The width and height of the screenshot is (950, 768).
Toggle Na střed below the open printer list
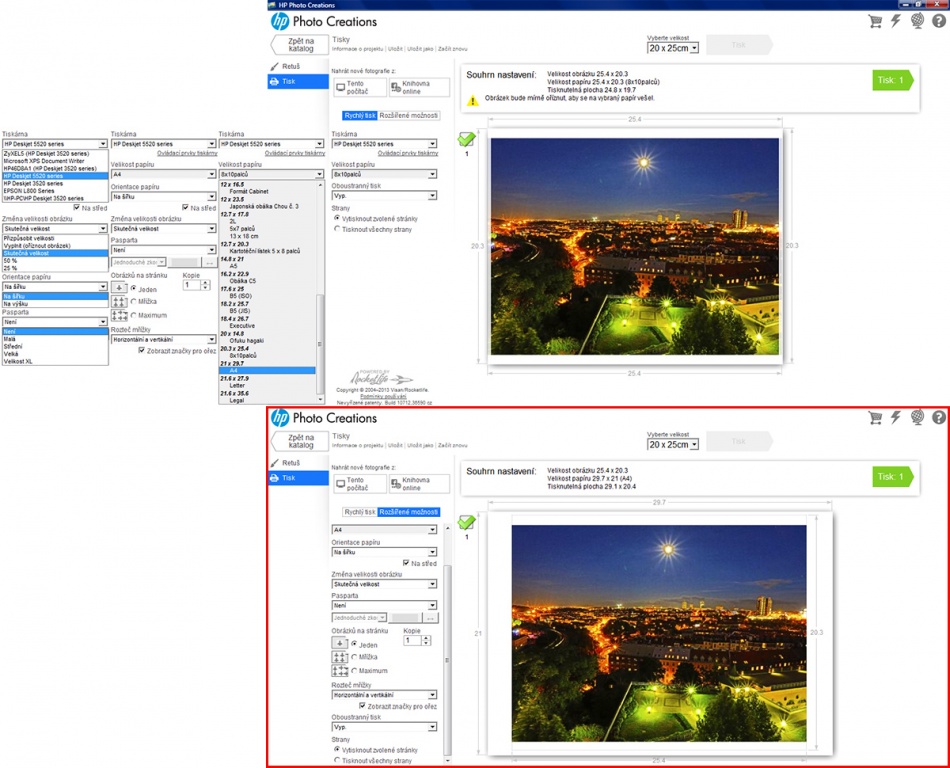click(x=76, y=207)
